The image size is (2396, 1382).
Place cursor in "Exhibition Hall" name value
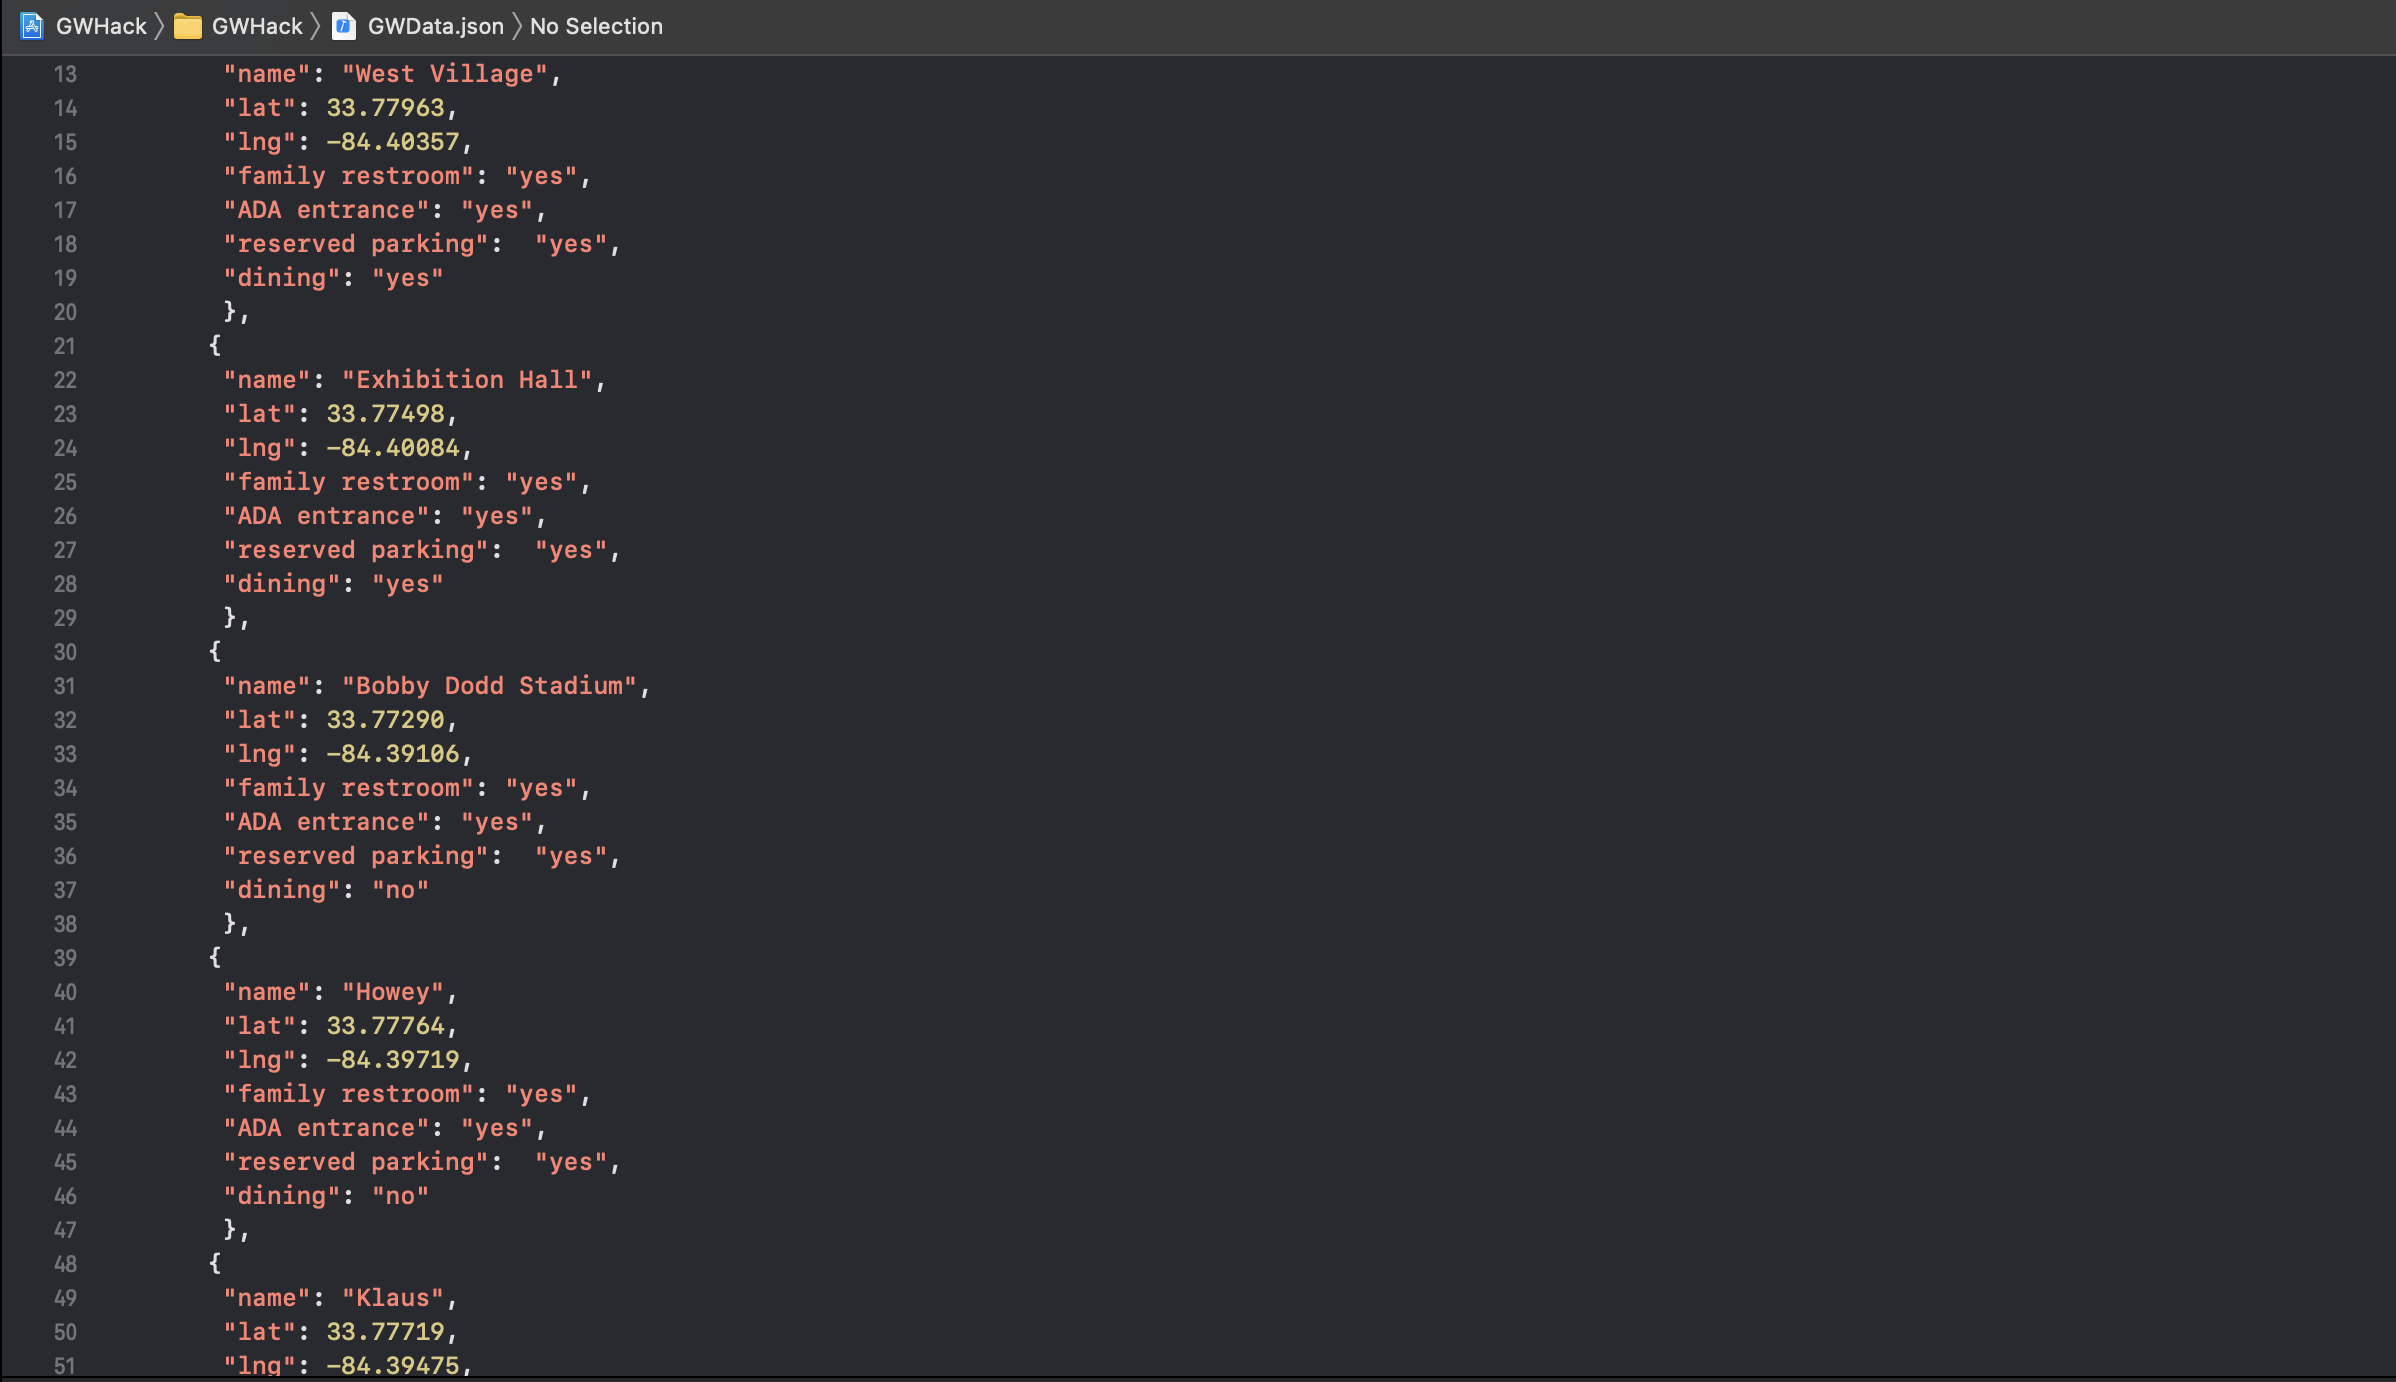pyautogui.click(x=467, y=380)
